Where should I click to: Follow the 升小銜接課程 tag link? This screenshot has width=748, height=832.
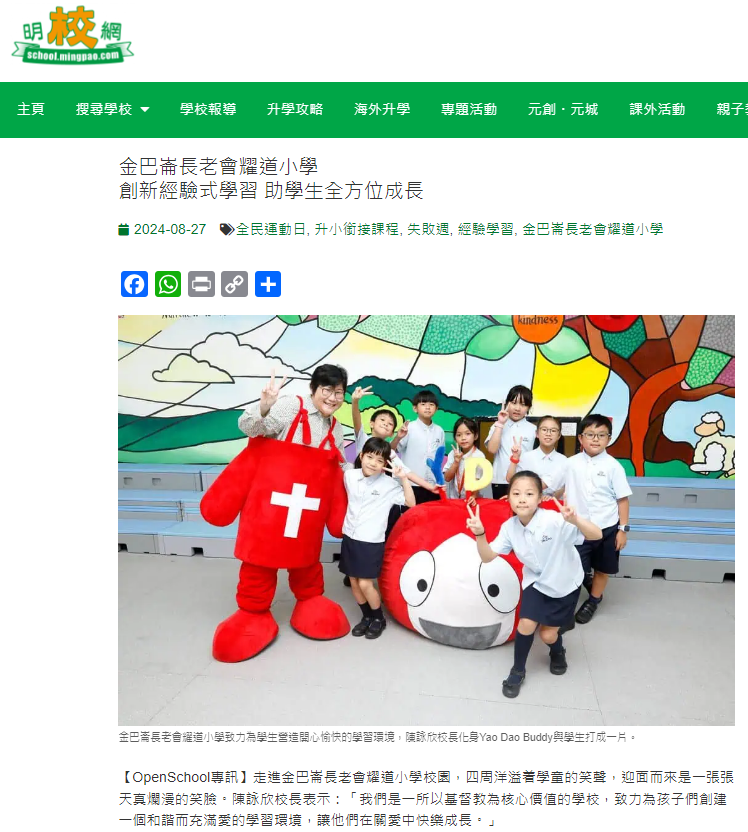[x=356, y=229]
